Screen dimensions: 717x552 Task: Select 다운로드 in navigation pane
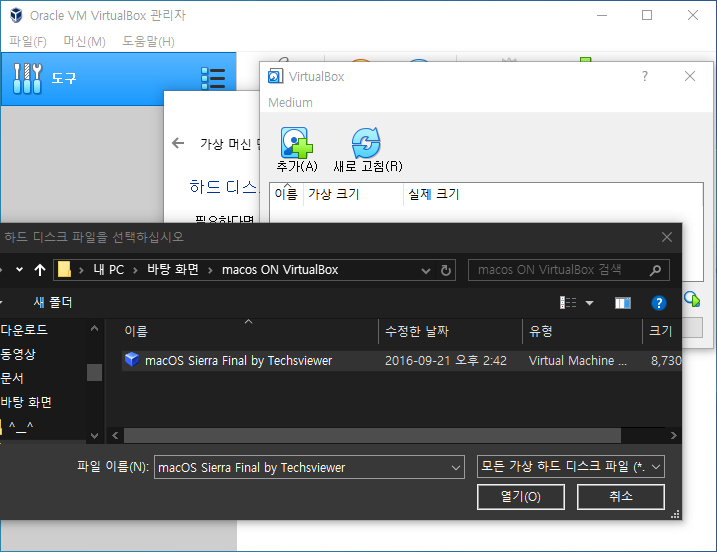24,330
